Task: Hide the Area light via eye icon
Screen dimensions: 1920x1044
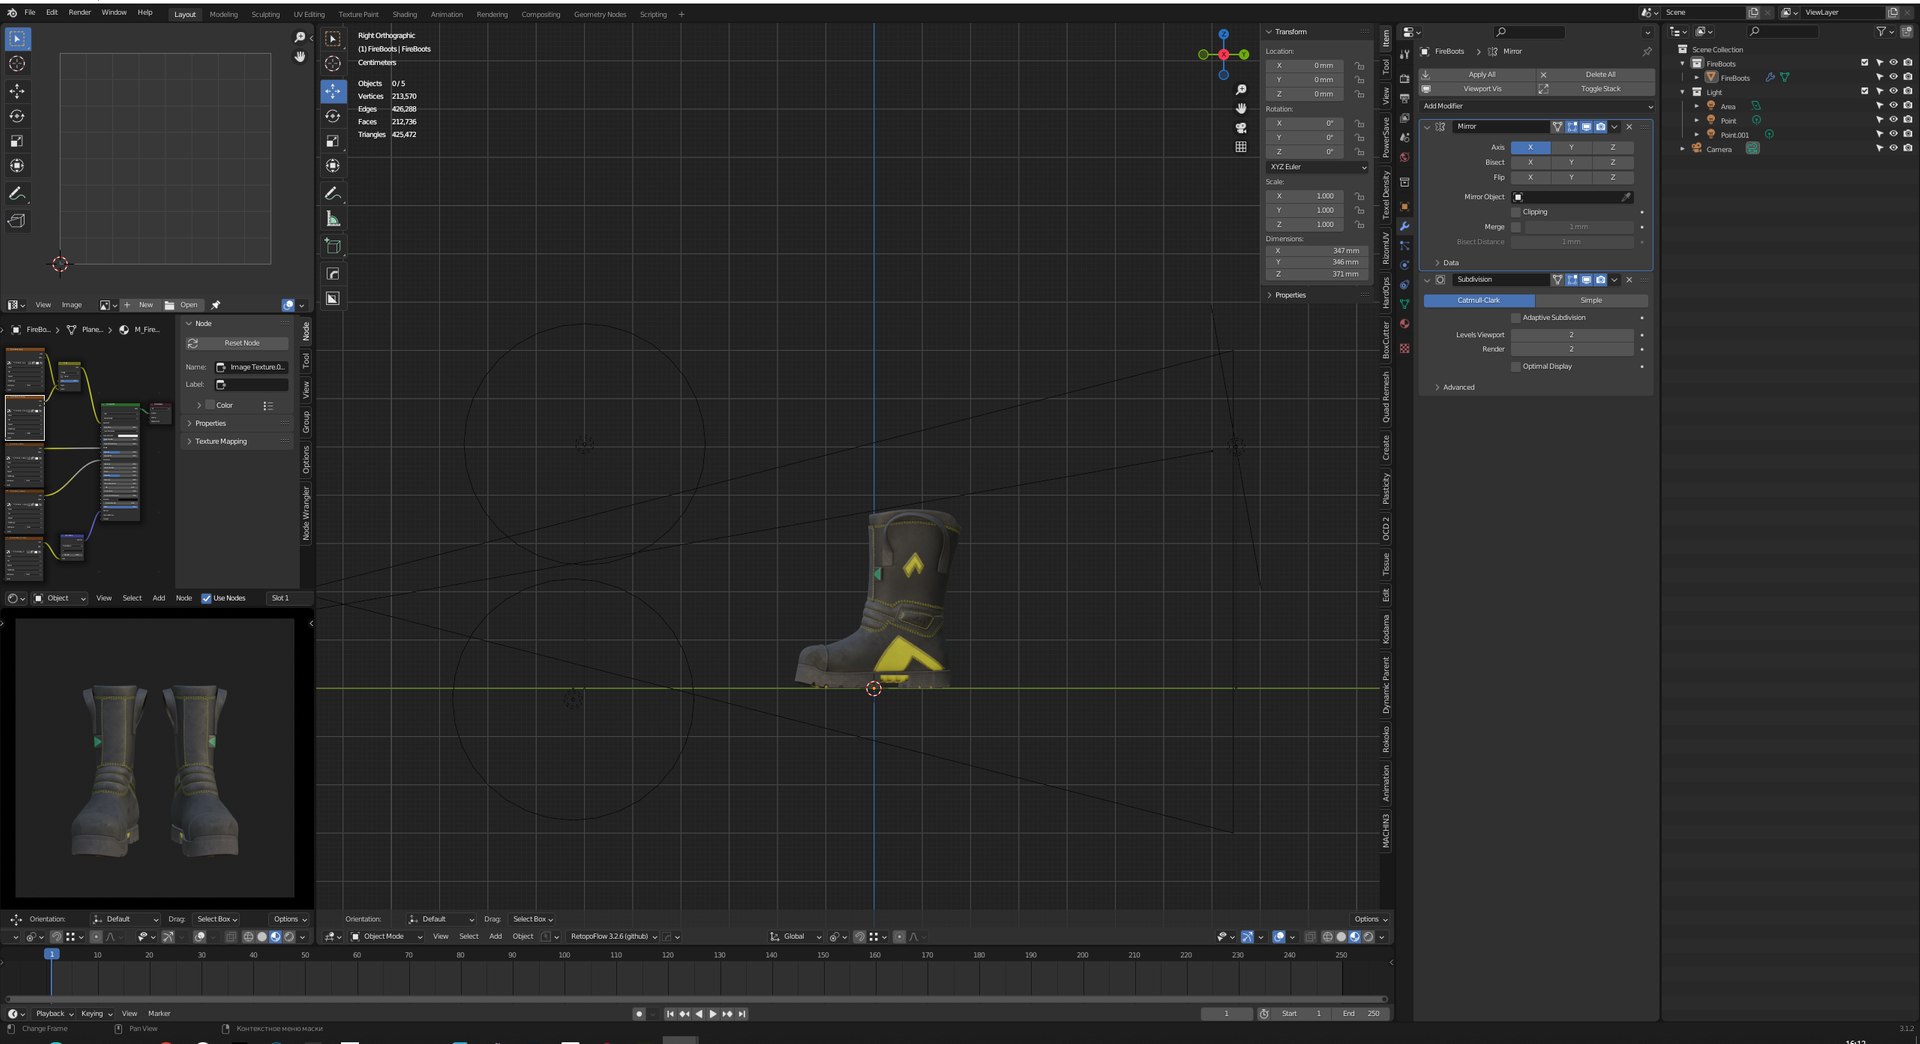Action: (1893, 105)
